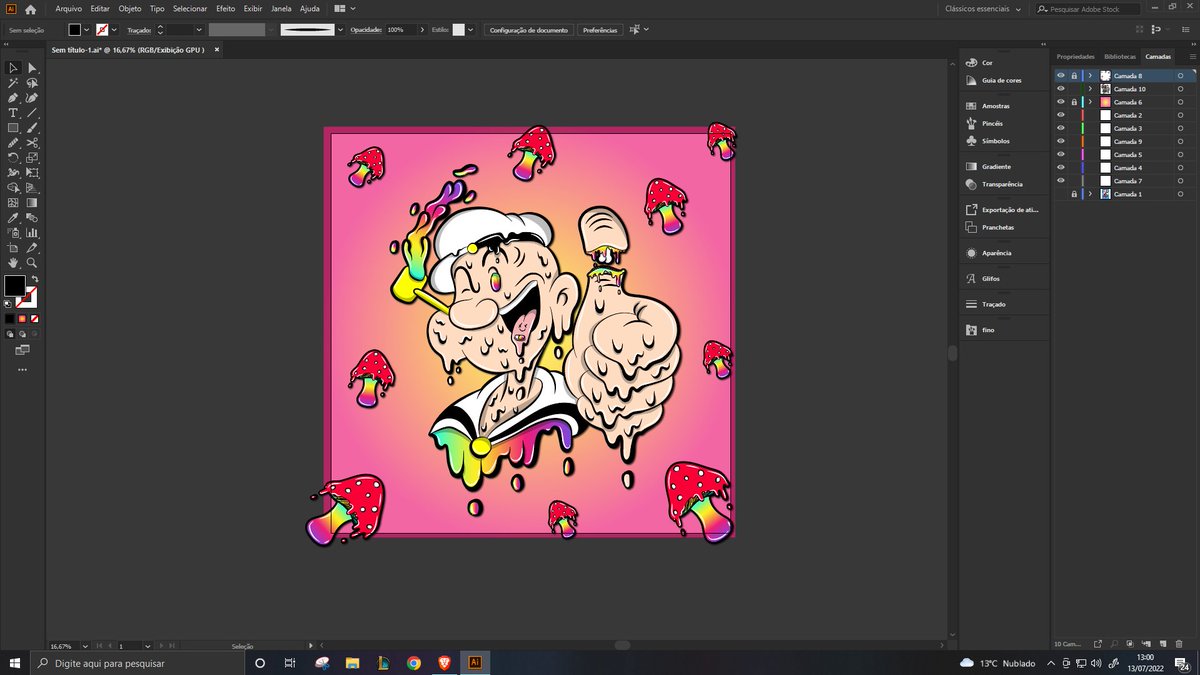1200x675 pixels.
Task: Expand layer Camada 10
Action: (1090, 89)
